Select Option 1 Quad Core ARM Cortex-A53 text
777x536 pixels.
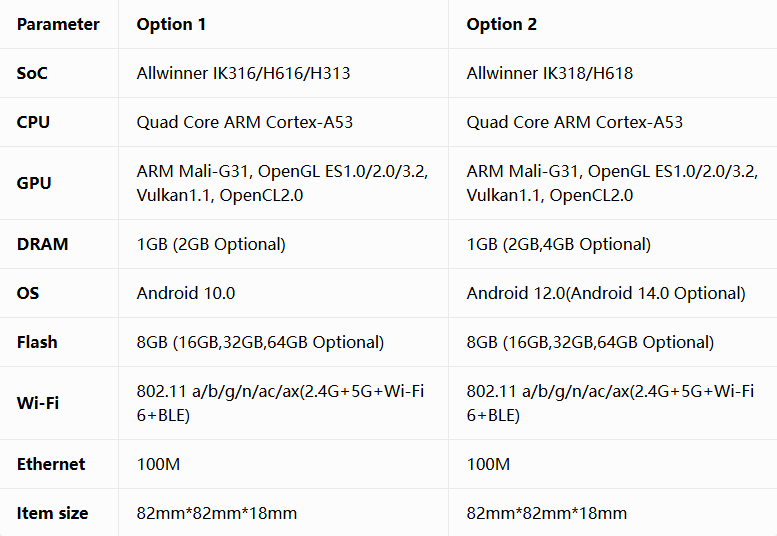245,122
